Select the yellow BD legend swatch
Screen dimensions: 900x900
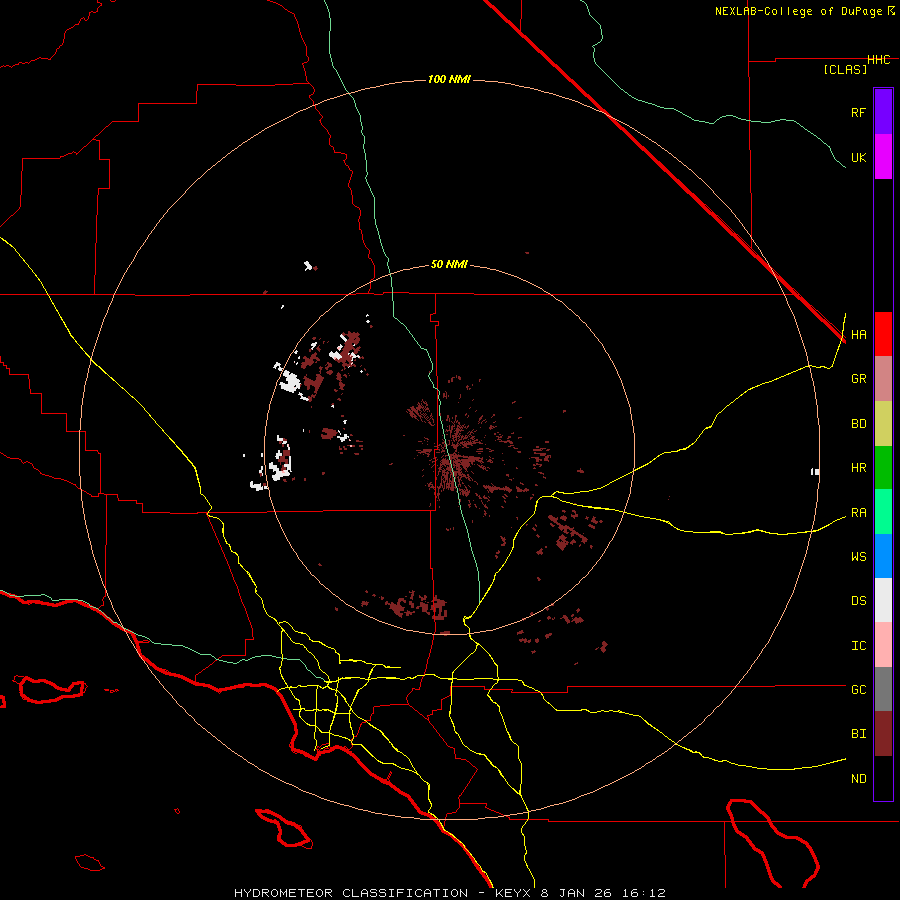tap(883, 423)
